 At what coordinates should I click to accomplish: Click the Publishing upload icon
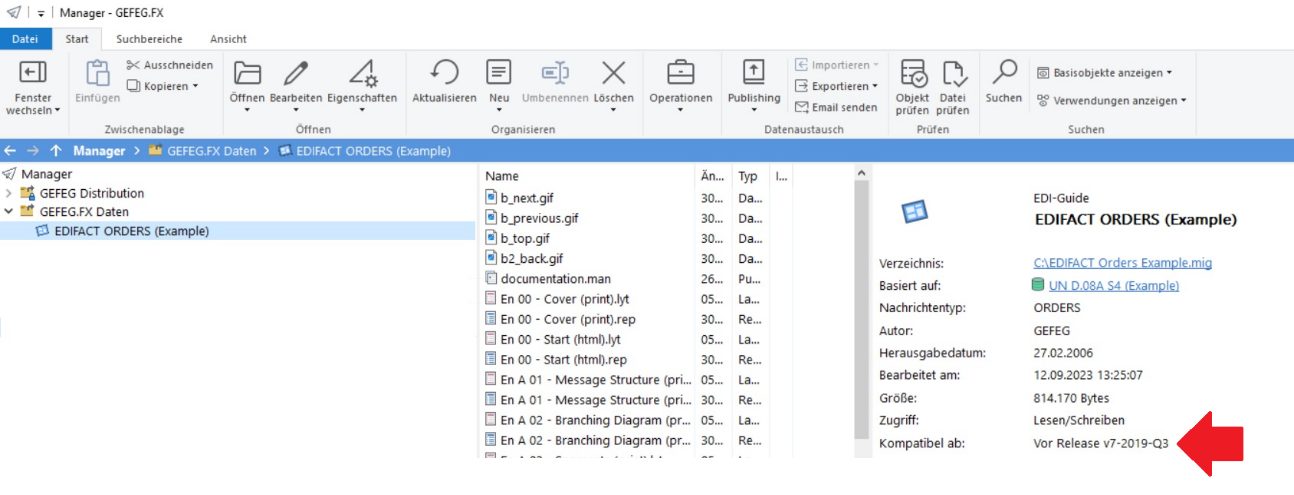point(753,73)
